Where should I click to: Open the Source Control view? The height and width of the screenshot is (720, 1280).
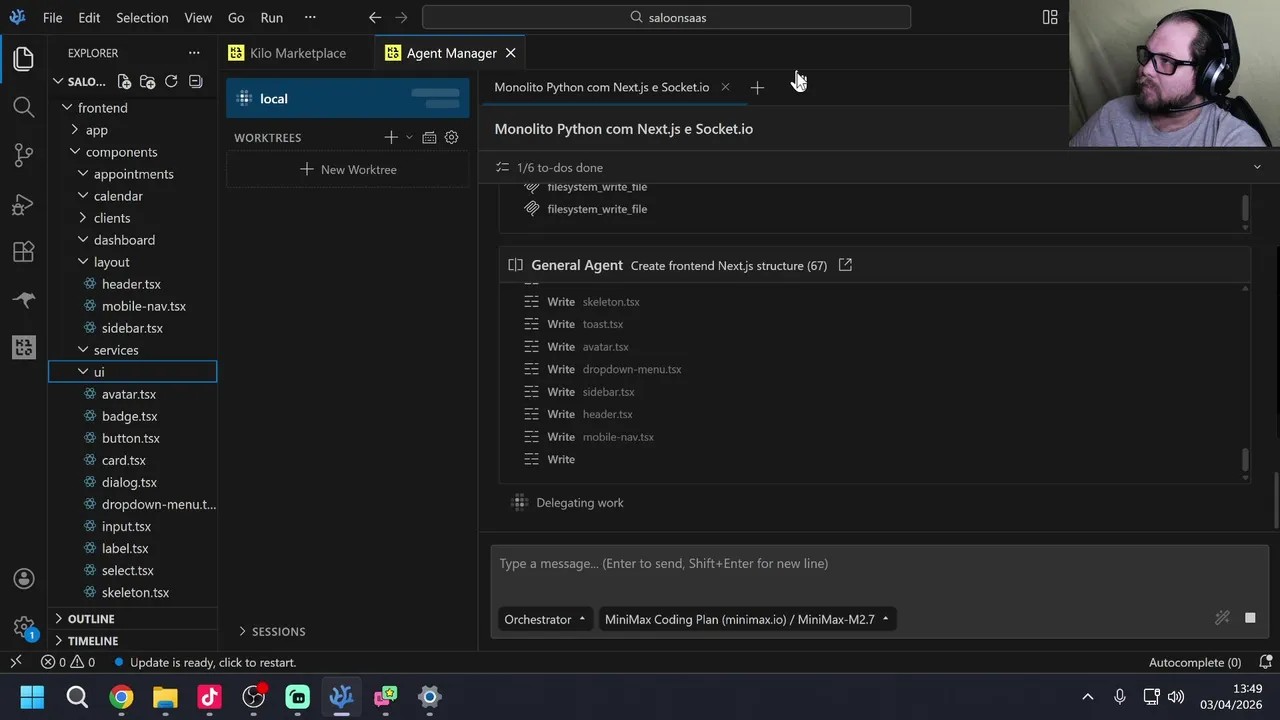(24, 155)
